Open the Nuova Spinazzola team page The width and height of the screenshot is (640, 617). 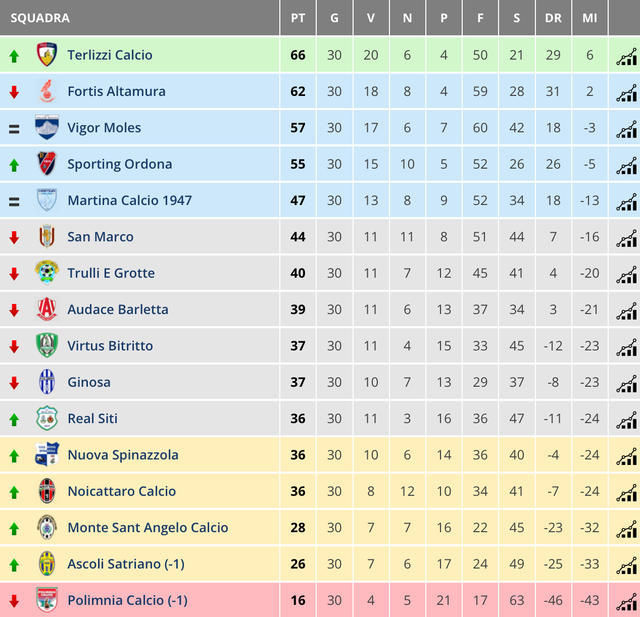tap(123, 455)
